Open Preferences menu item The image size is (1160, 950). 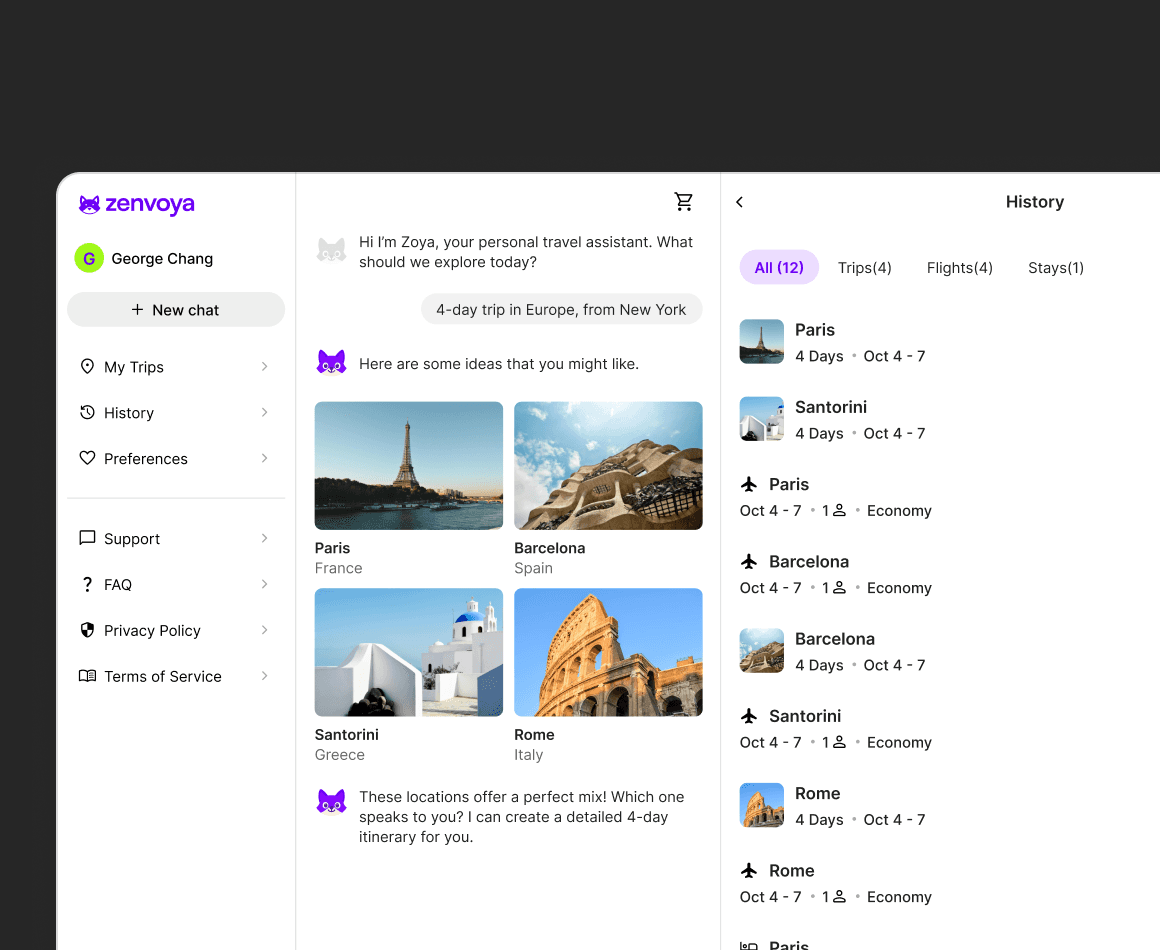175,459
